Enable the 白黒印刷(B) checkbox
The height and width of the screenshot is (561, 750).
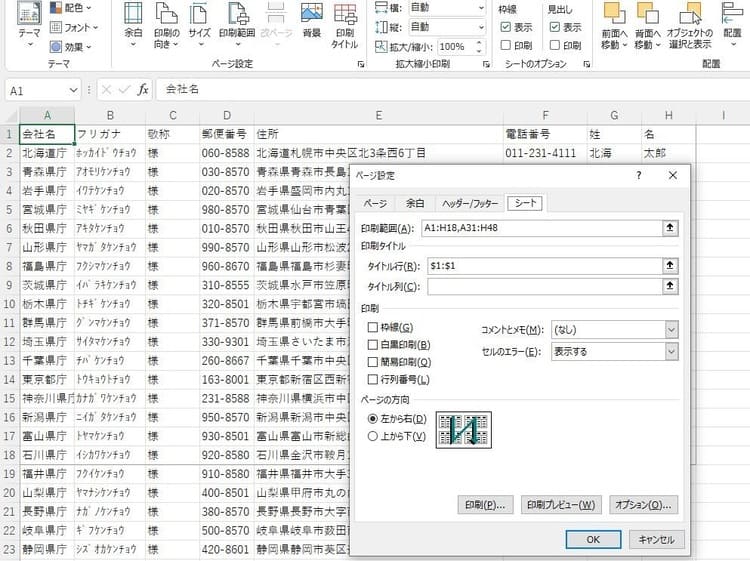[x=373, y=345]
